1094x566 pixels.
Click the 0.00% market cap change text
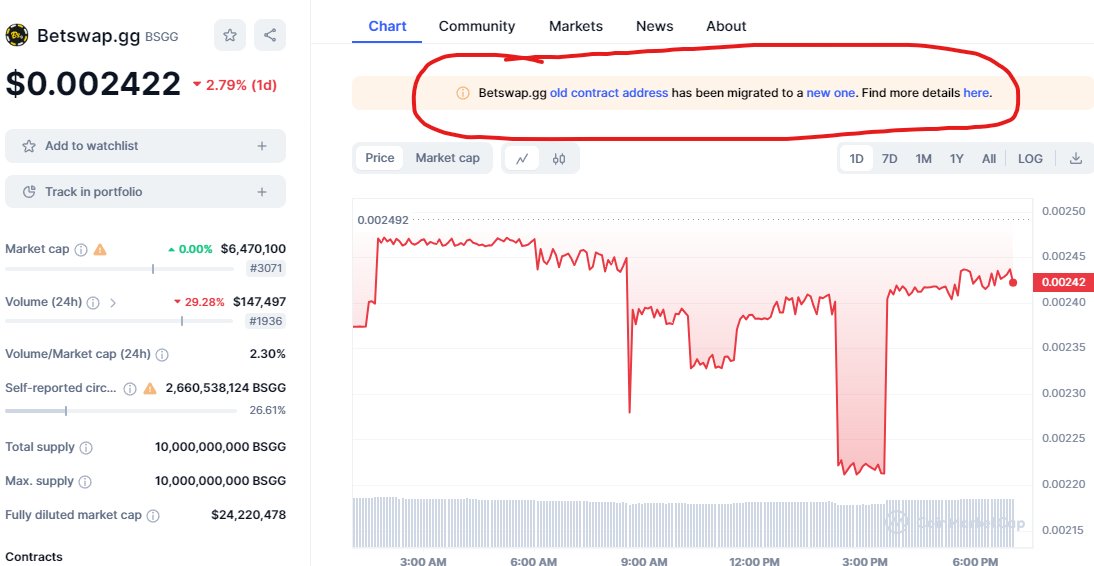(190, 249)
